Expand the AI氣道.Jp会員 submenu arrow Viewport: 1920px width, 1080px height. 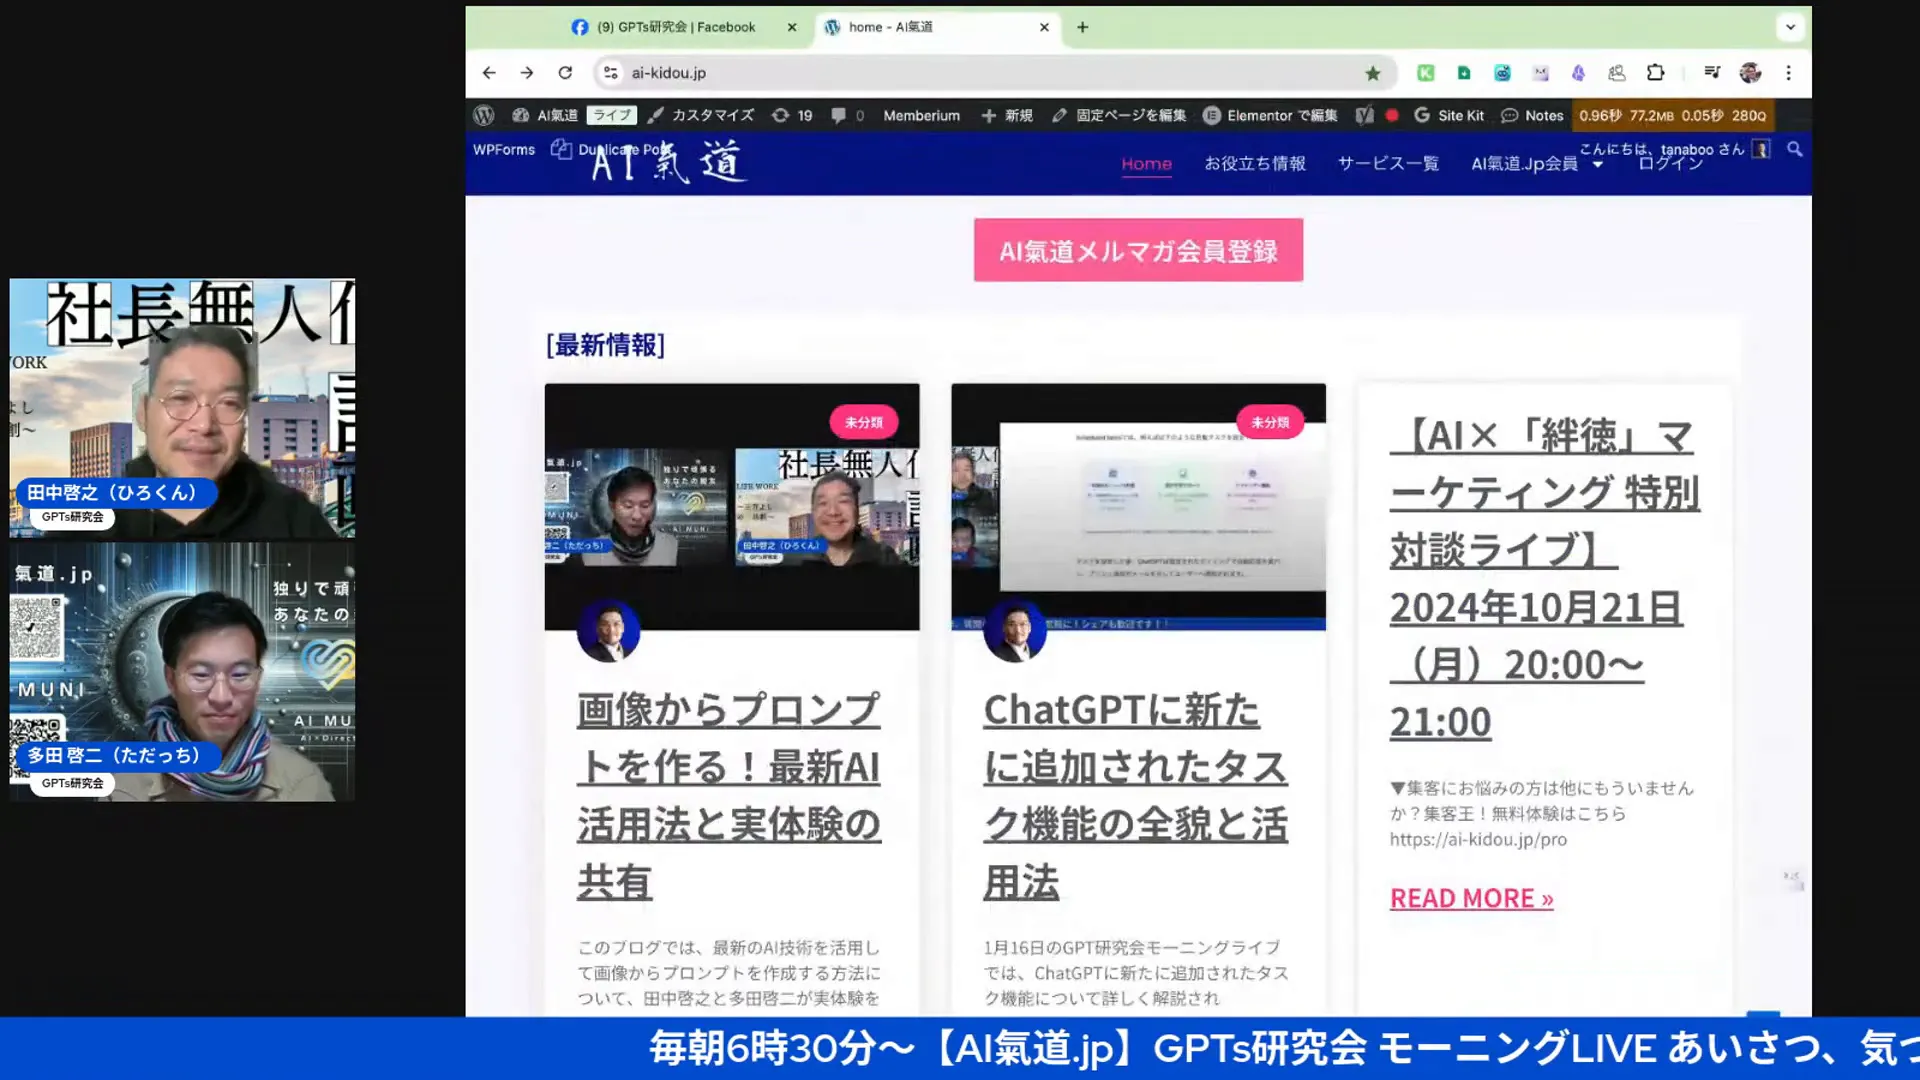click(x=1597, y=164)
